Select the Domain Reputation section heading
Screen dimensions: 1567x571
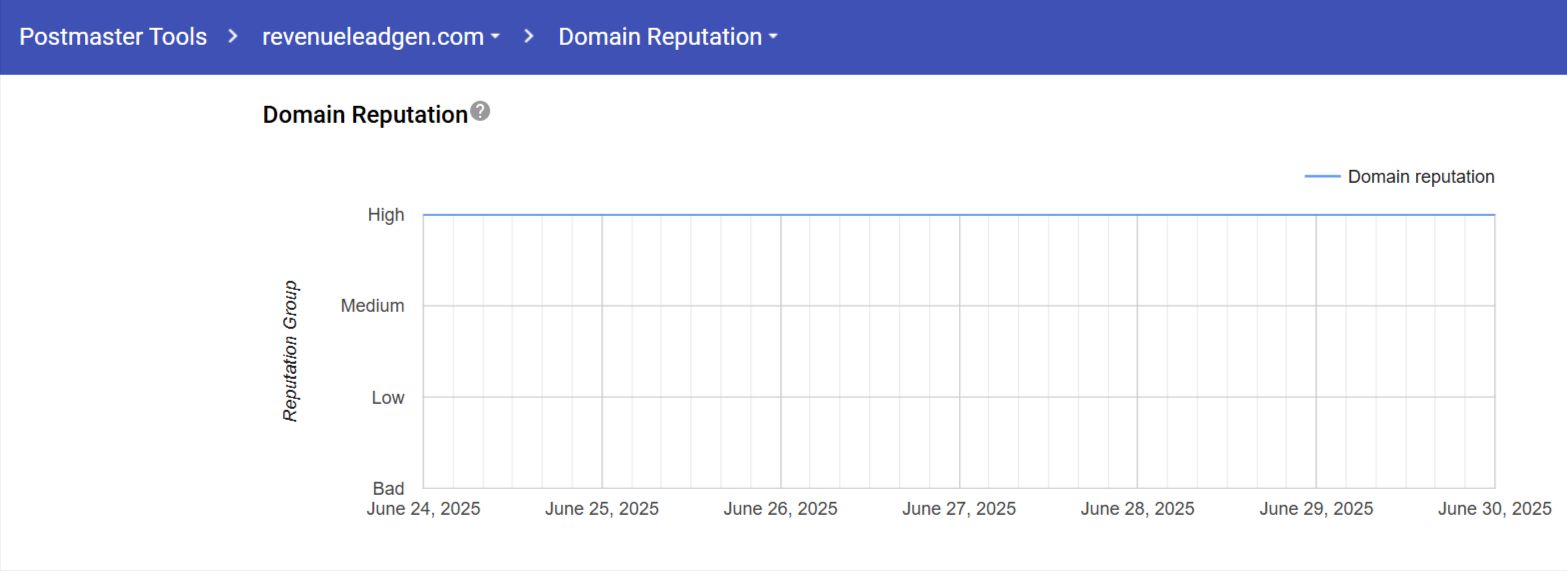(x=365, y=115)
